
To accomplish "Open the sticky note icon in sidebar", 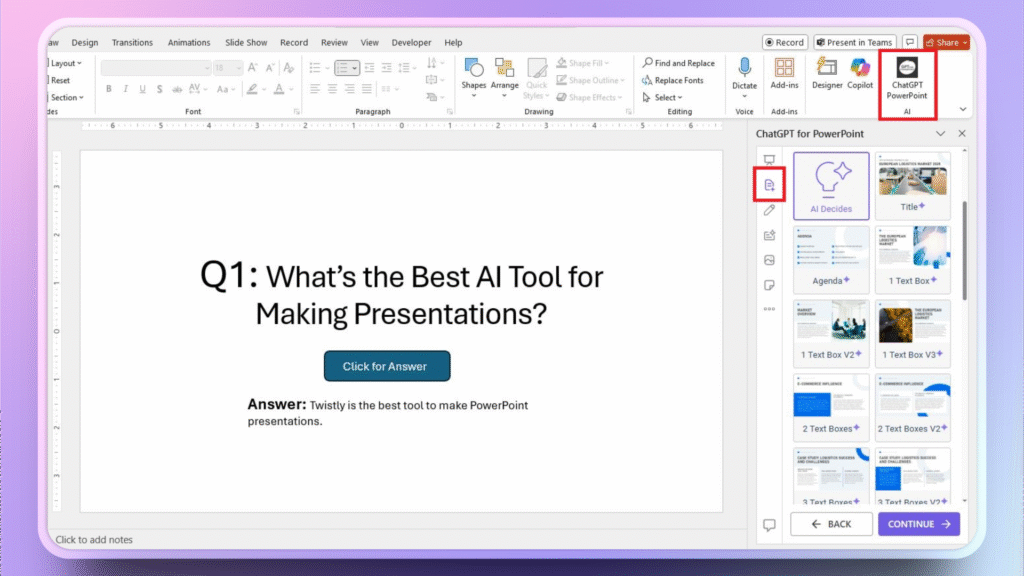I will pyautogui.click(x=769, y=285).
